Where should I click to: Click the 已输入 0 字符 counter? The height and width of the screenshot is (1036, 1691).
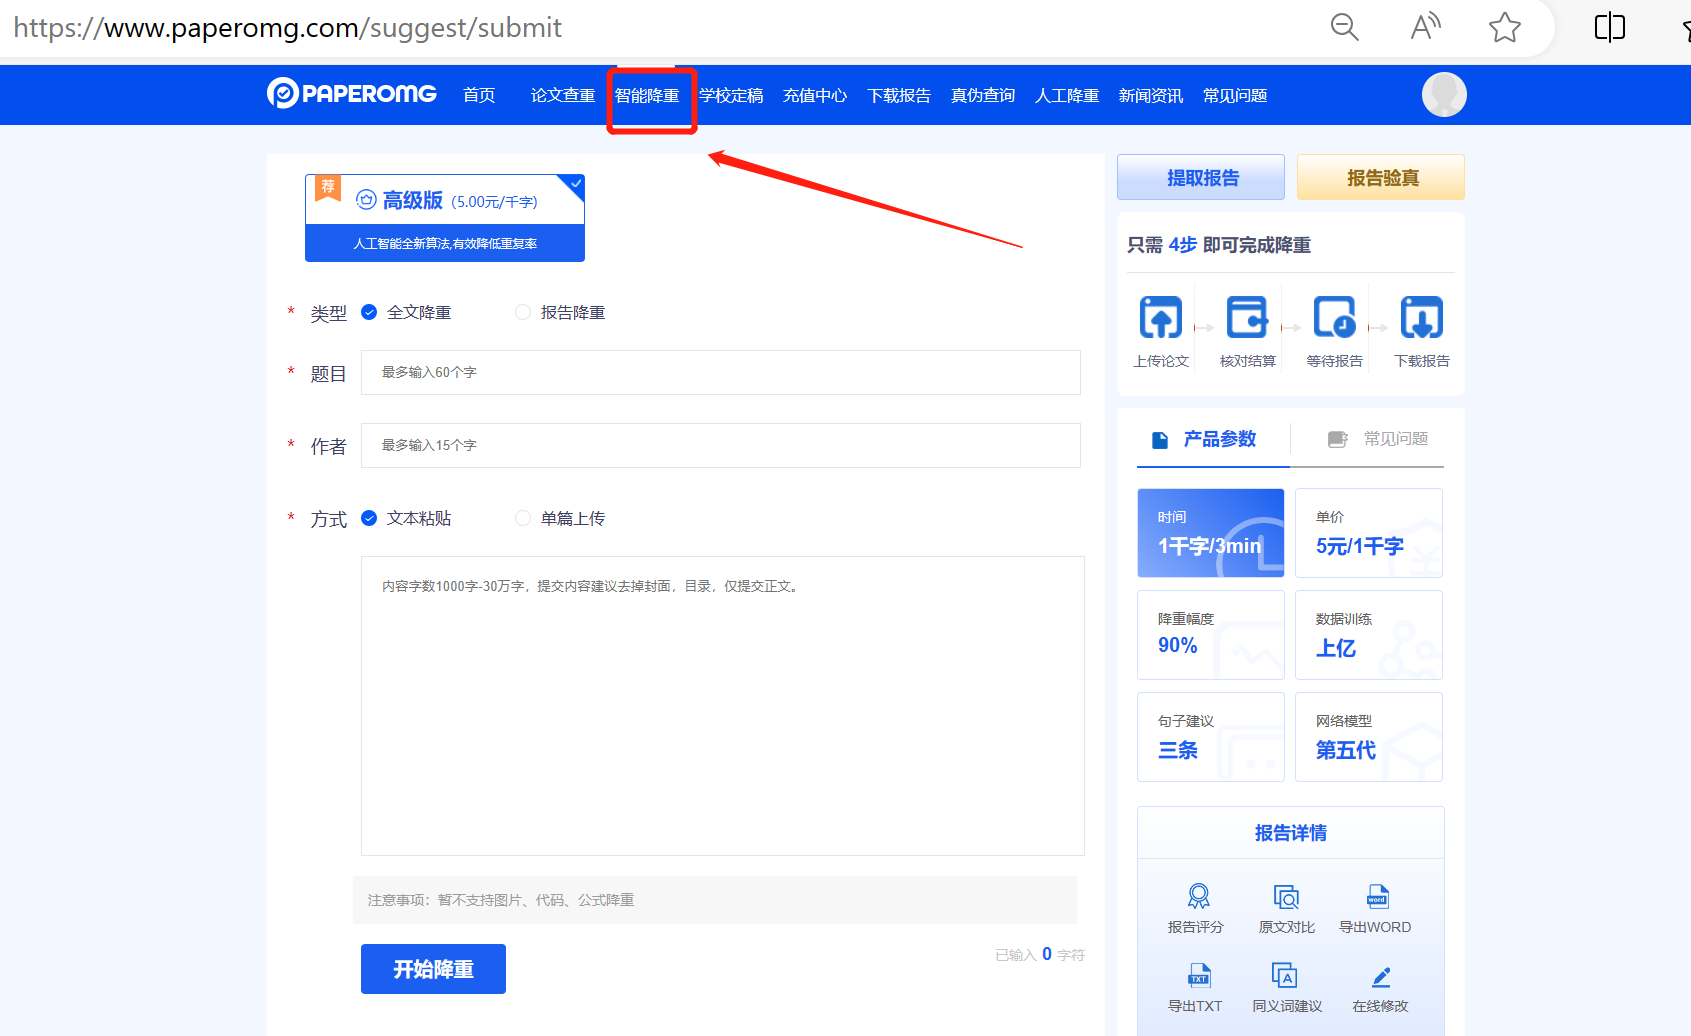pyautogui.click(x=1040, y=955)
